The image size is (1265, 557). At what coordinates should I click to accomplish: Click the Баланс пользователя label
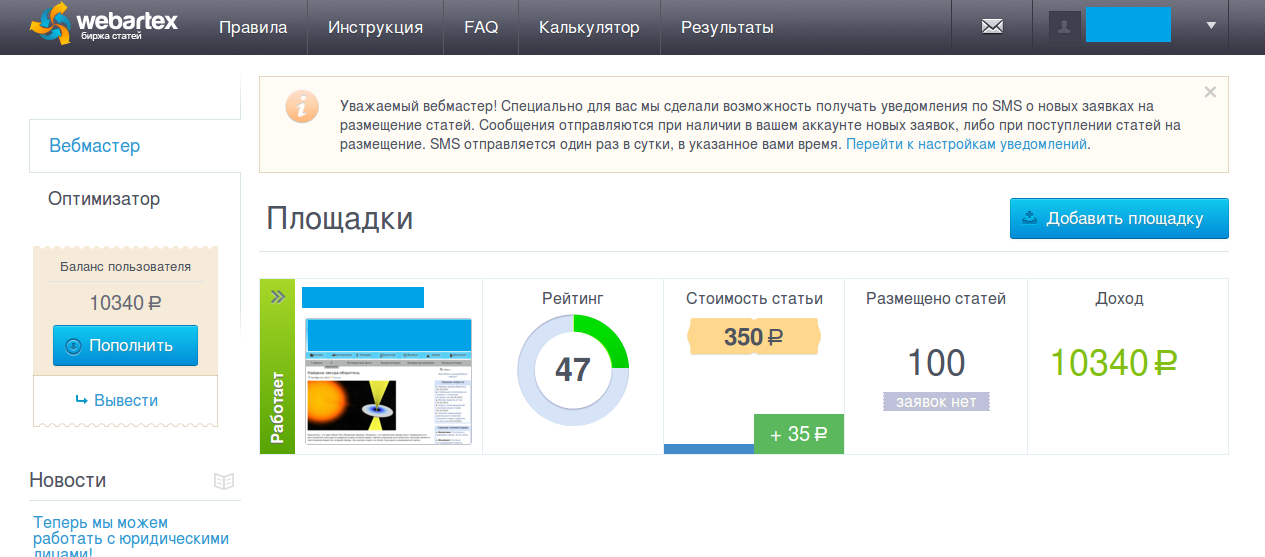click(x=125, y=267)
